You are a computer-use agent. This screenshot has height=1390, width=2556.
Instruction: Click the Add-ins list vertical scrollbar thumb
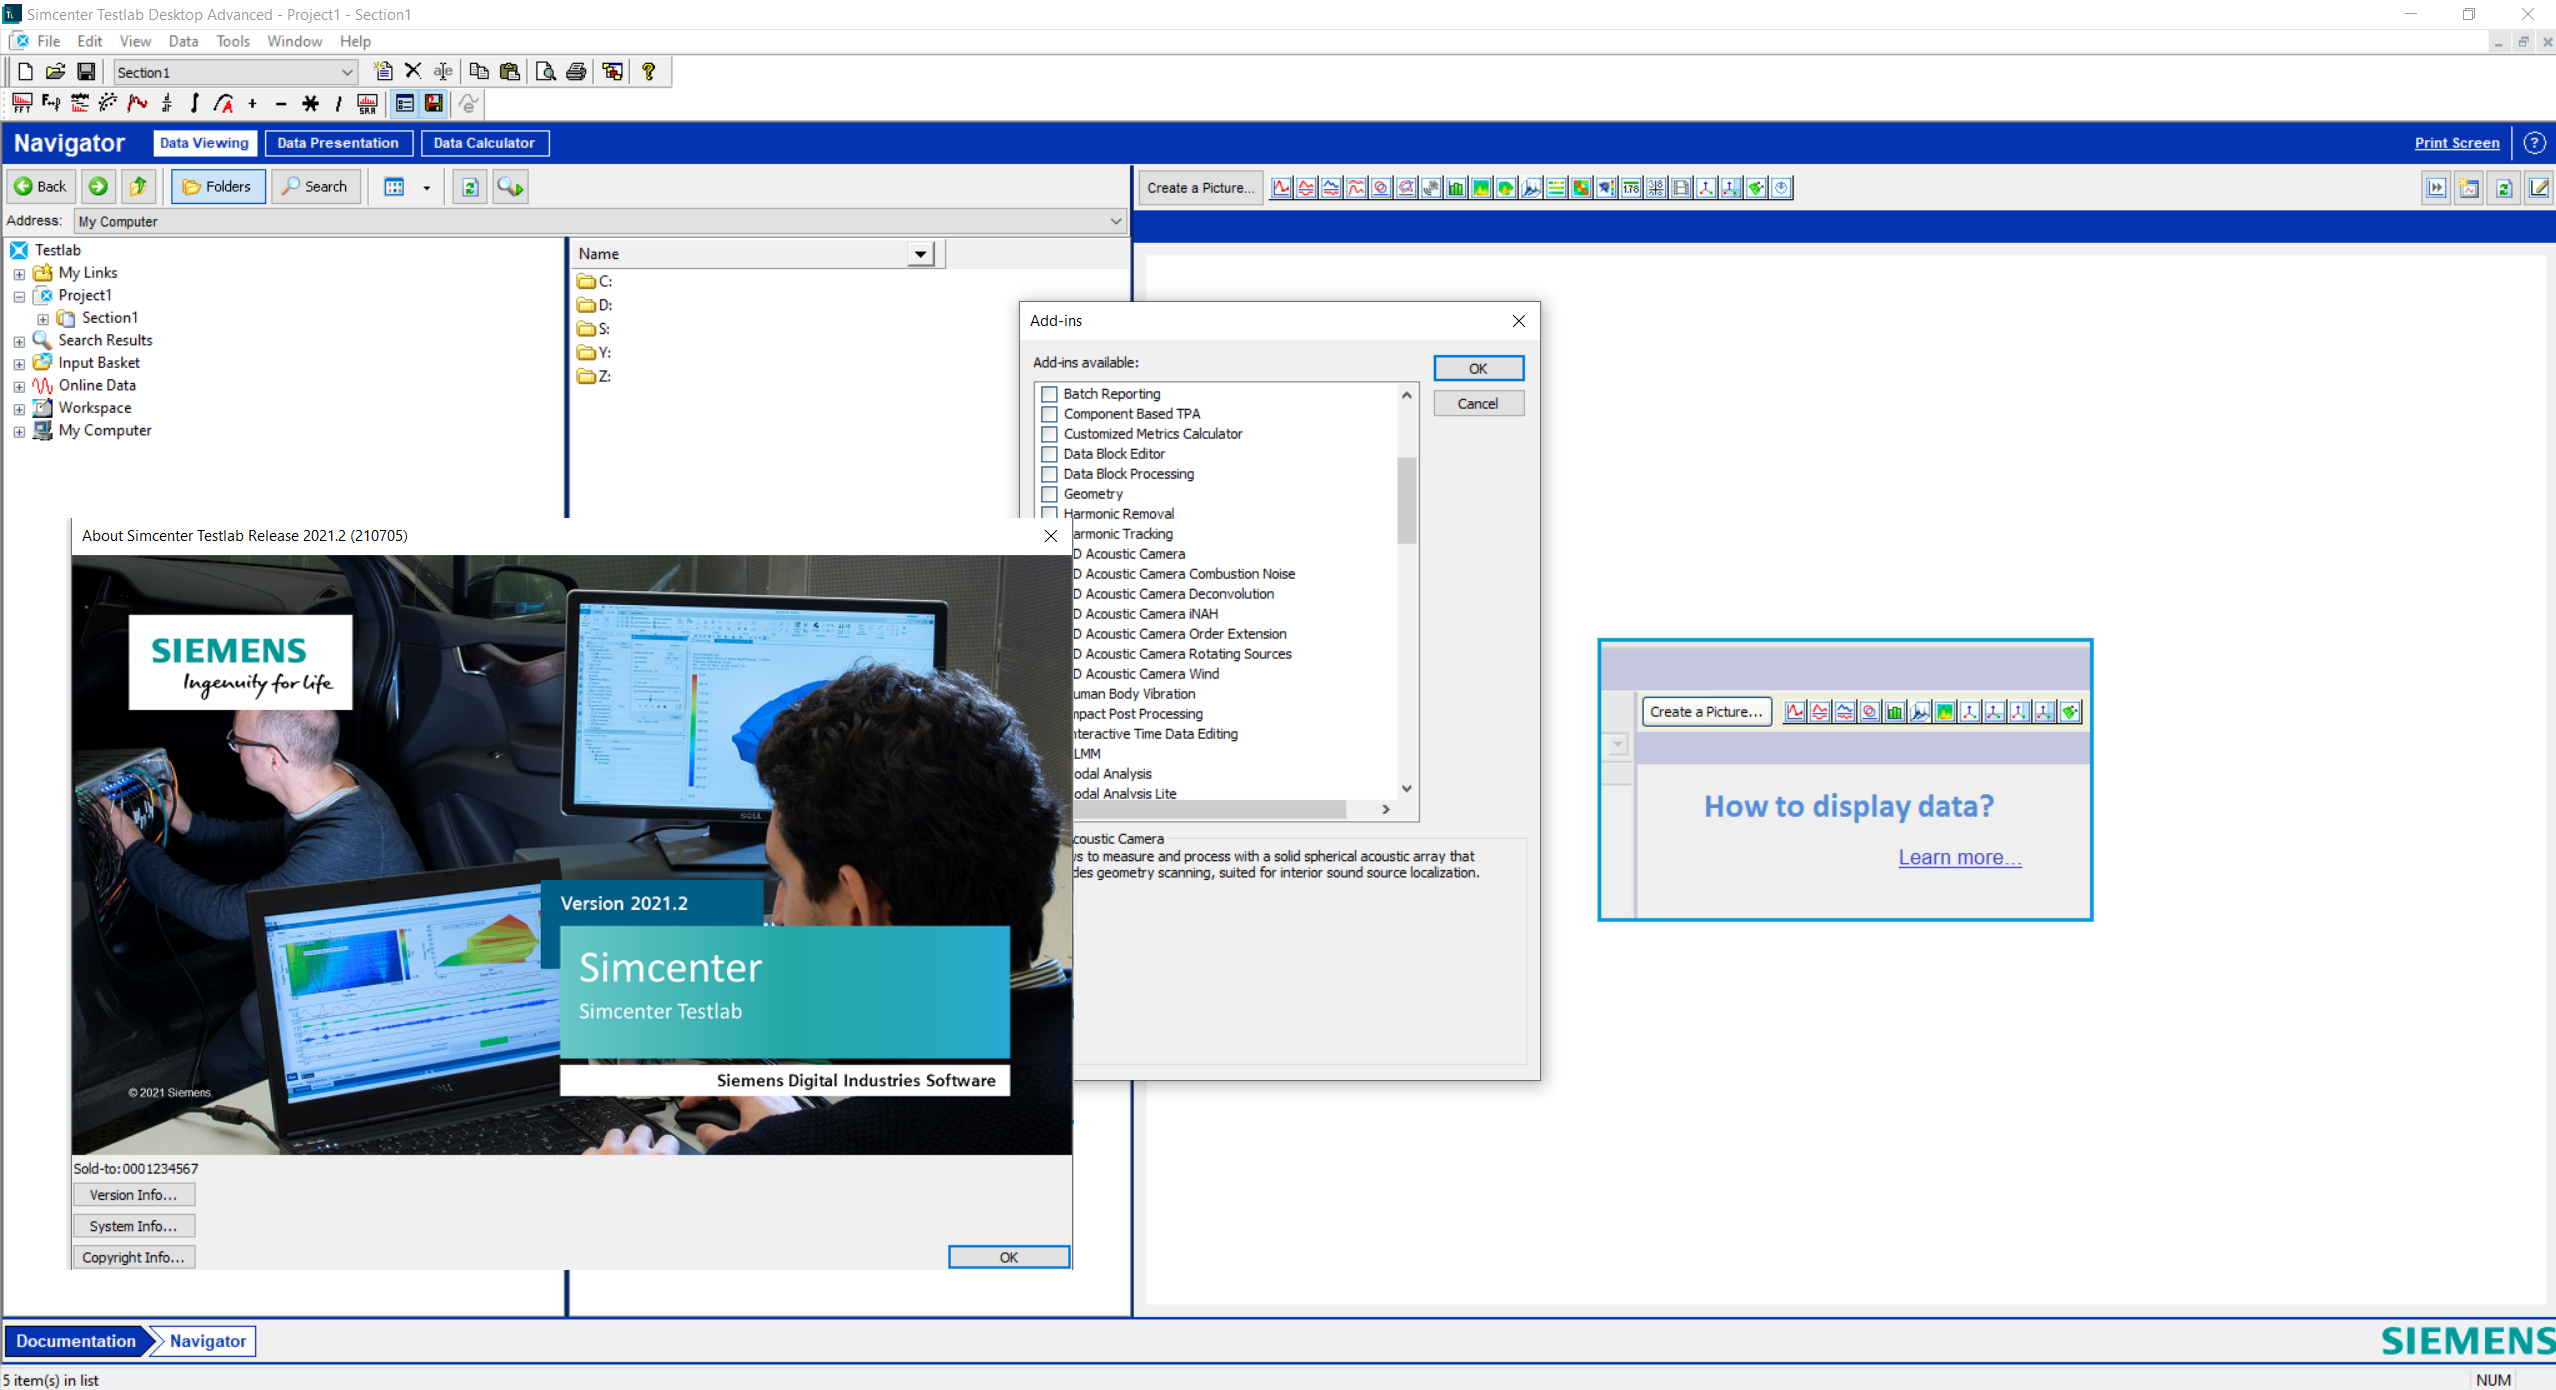point(1407,500)
